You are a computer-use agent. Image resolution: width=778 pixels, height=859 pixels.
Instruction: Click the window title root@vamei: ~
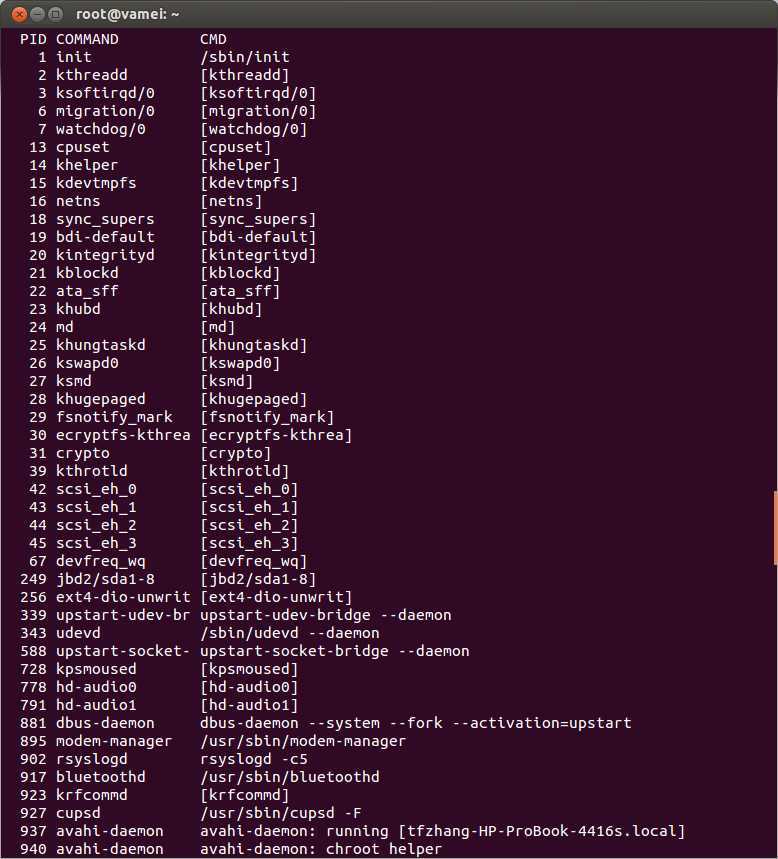(128, 14)
